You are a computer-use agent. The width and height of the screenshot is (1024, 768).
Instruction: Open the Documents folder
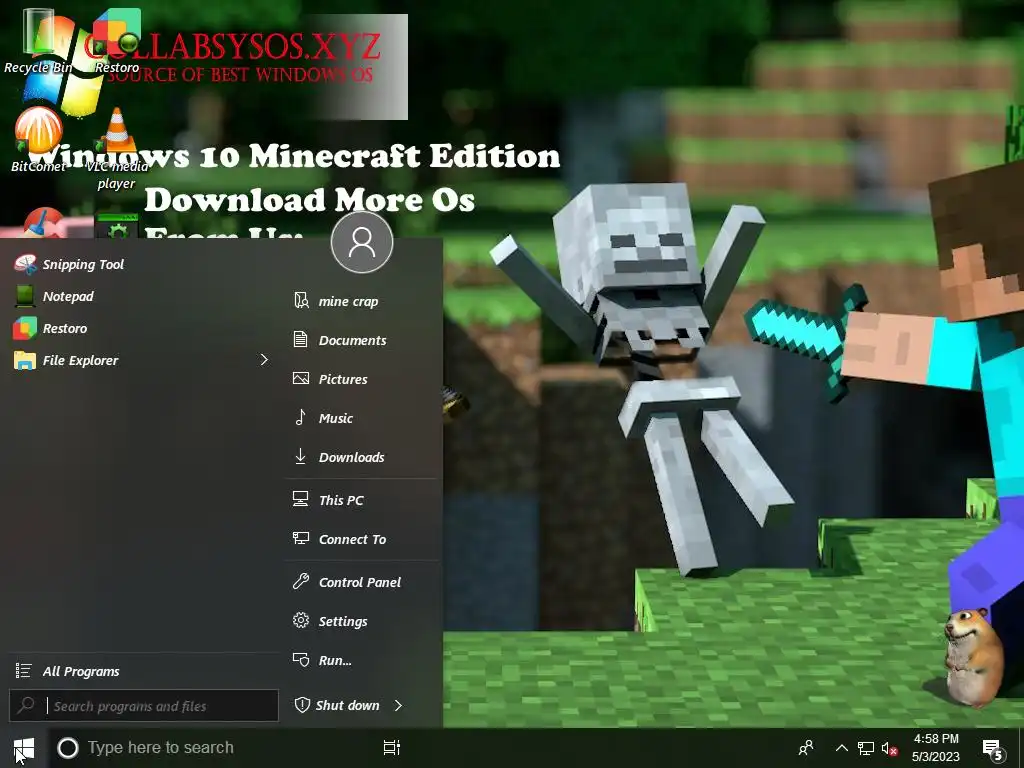coord(363,340)
